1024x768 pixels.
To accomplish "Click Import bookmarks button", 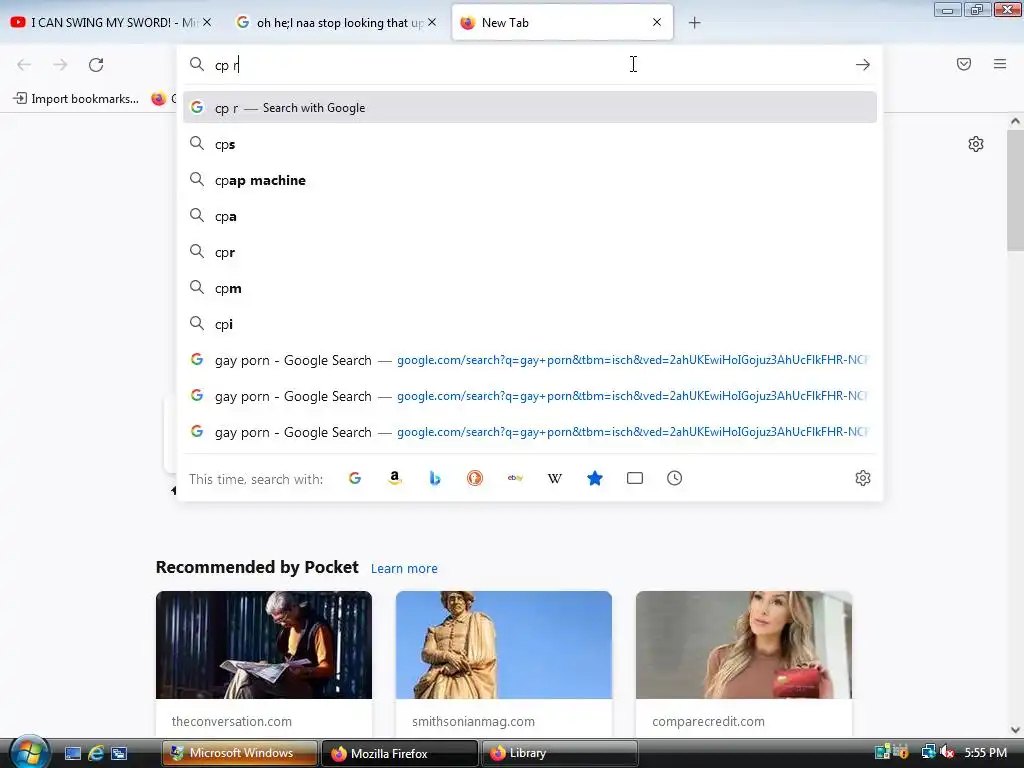I will (x=76, y=99).
